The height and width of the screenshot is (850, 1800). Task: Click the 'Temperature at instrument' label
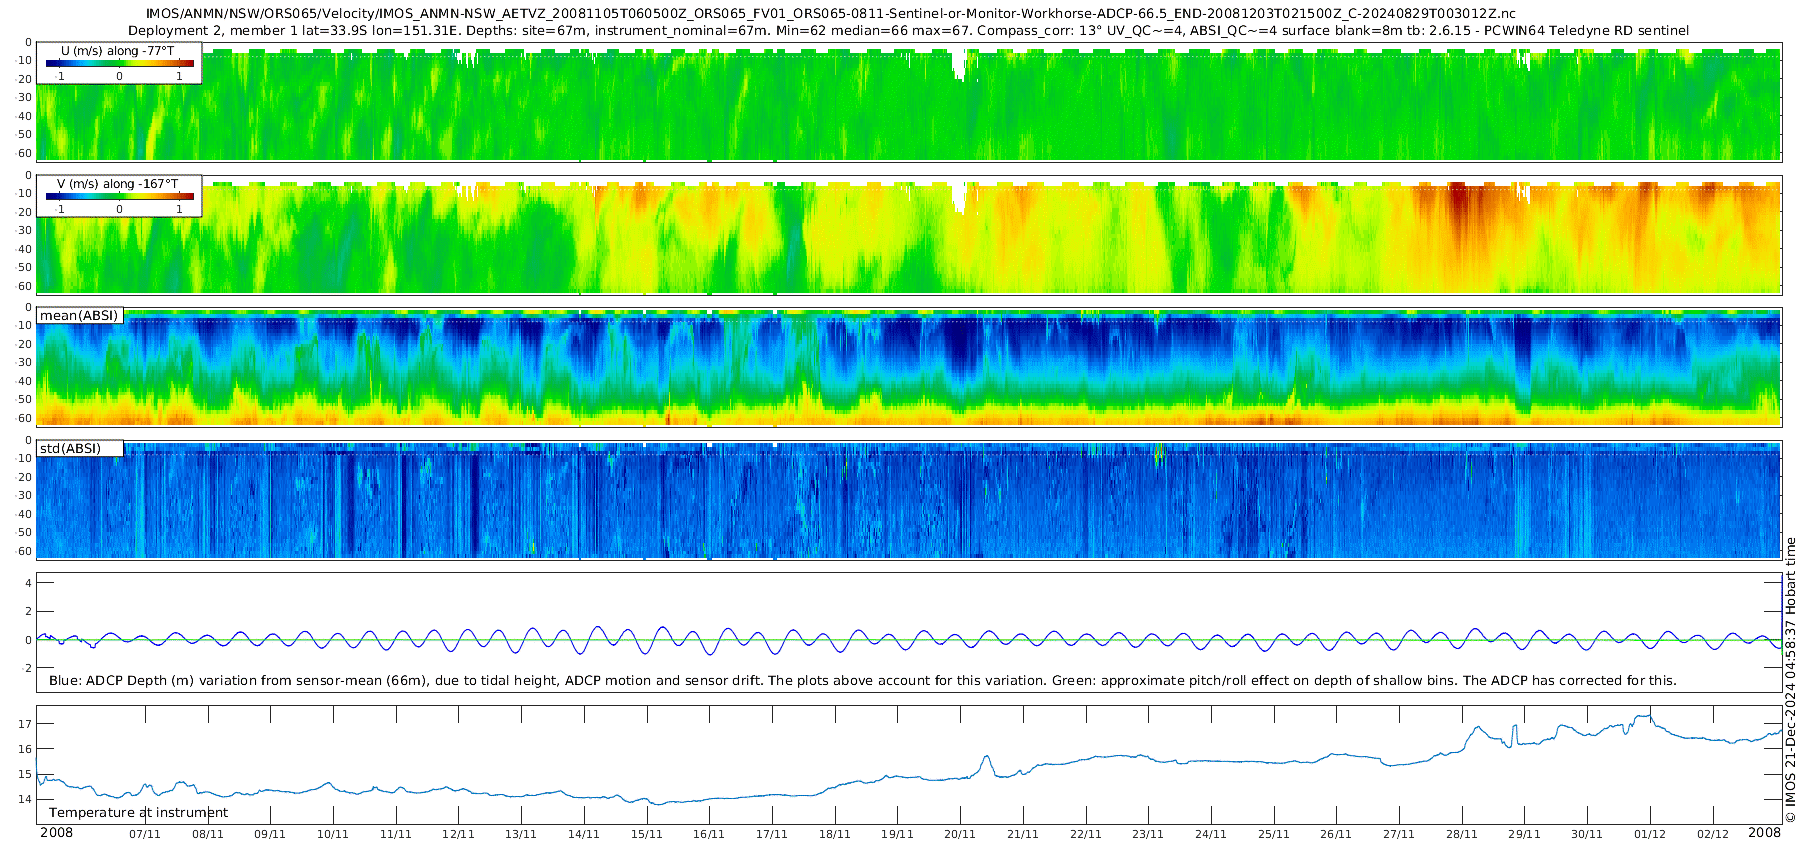138,813
